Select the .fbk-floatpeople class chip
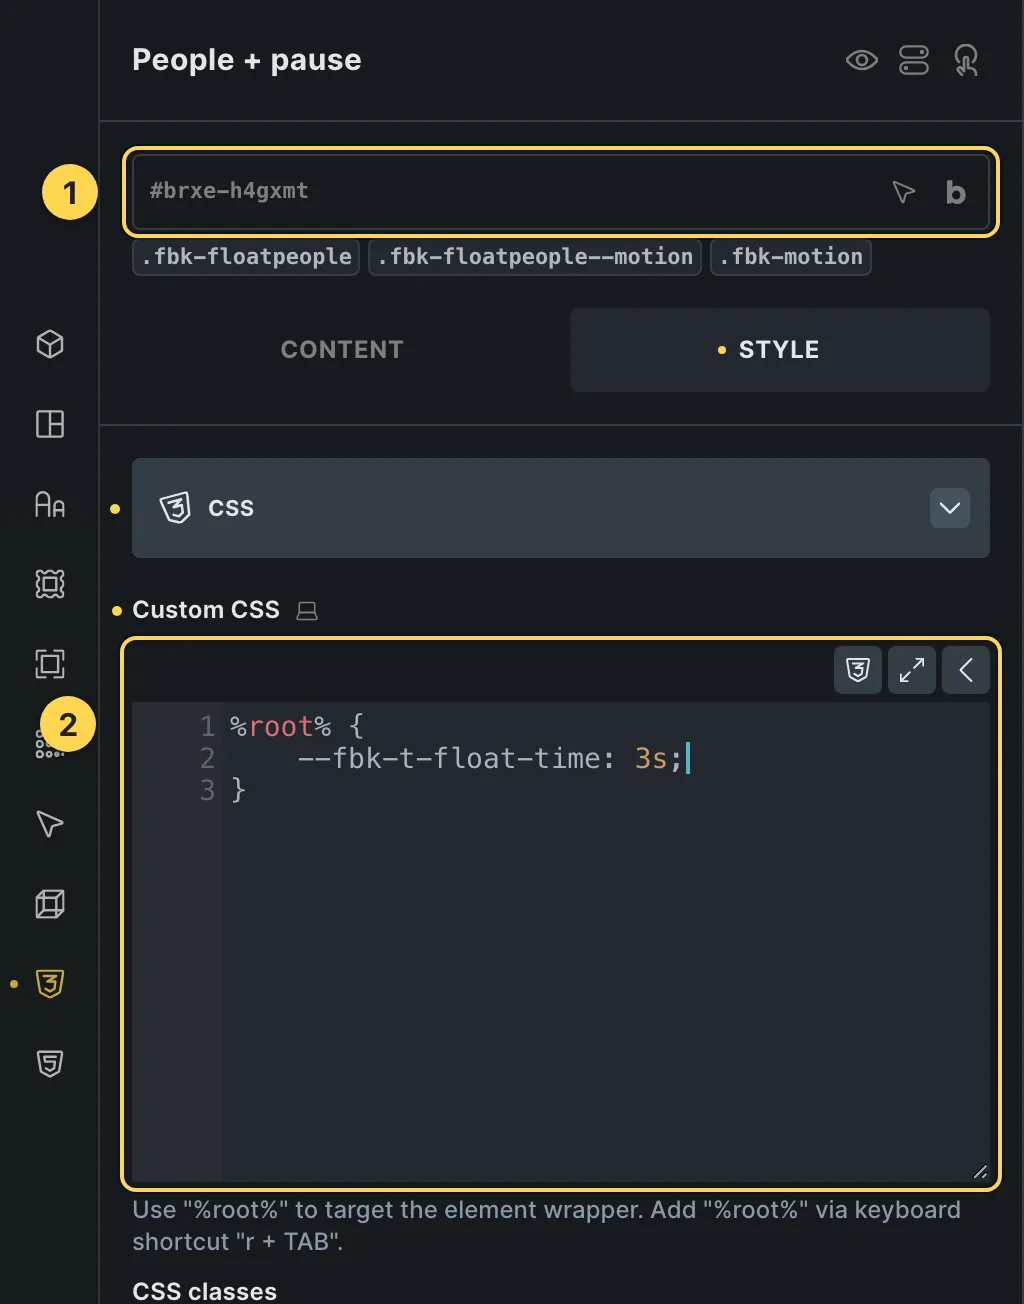This screenshot has width=1024, height=1304. [246, 257]
